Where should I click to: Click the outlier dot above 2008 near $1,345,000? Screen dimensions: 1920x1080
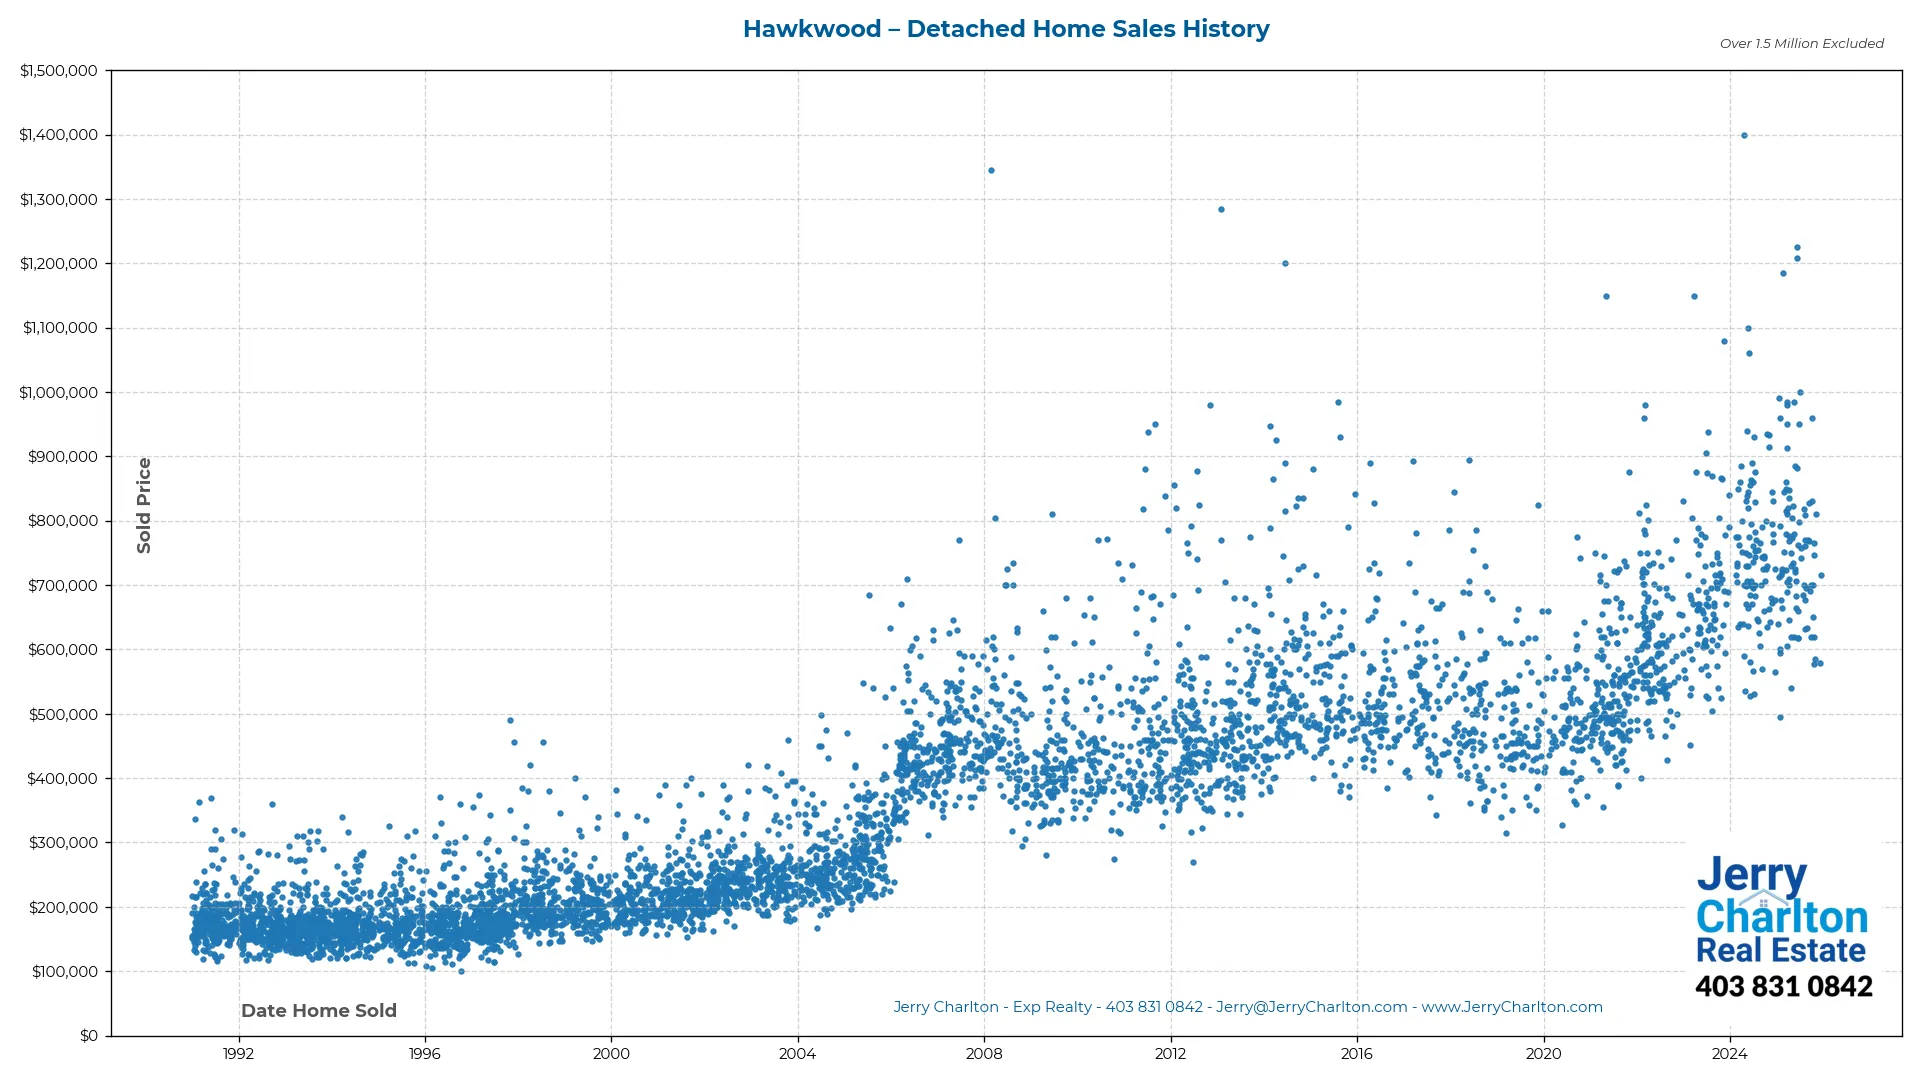click(x=991, y=170)
